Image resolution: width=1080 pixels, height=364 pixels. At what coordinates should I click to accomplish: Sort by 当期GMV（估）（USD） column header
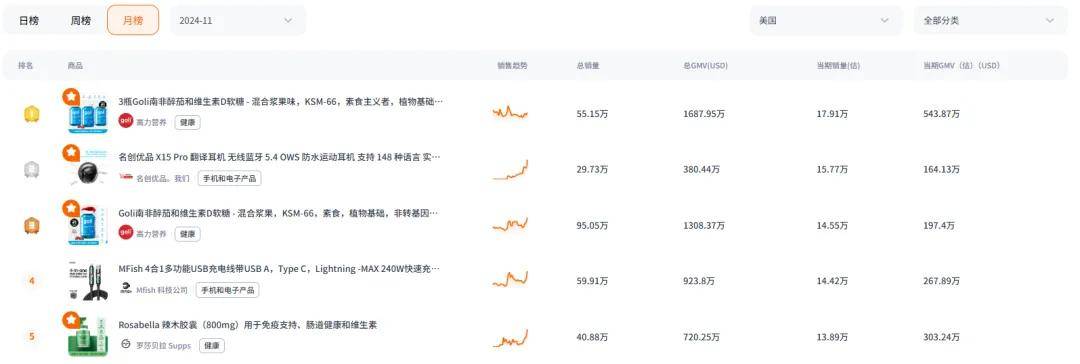961,65
